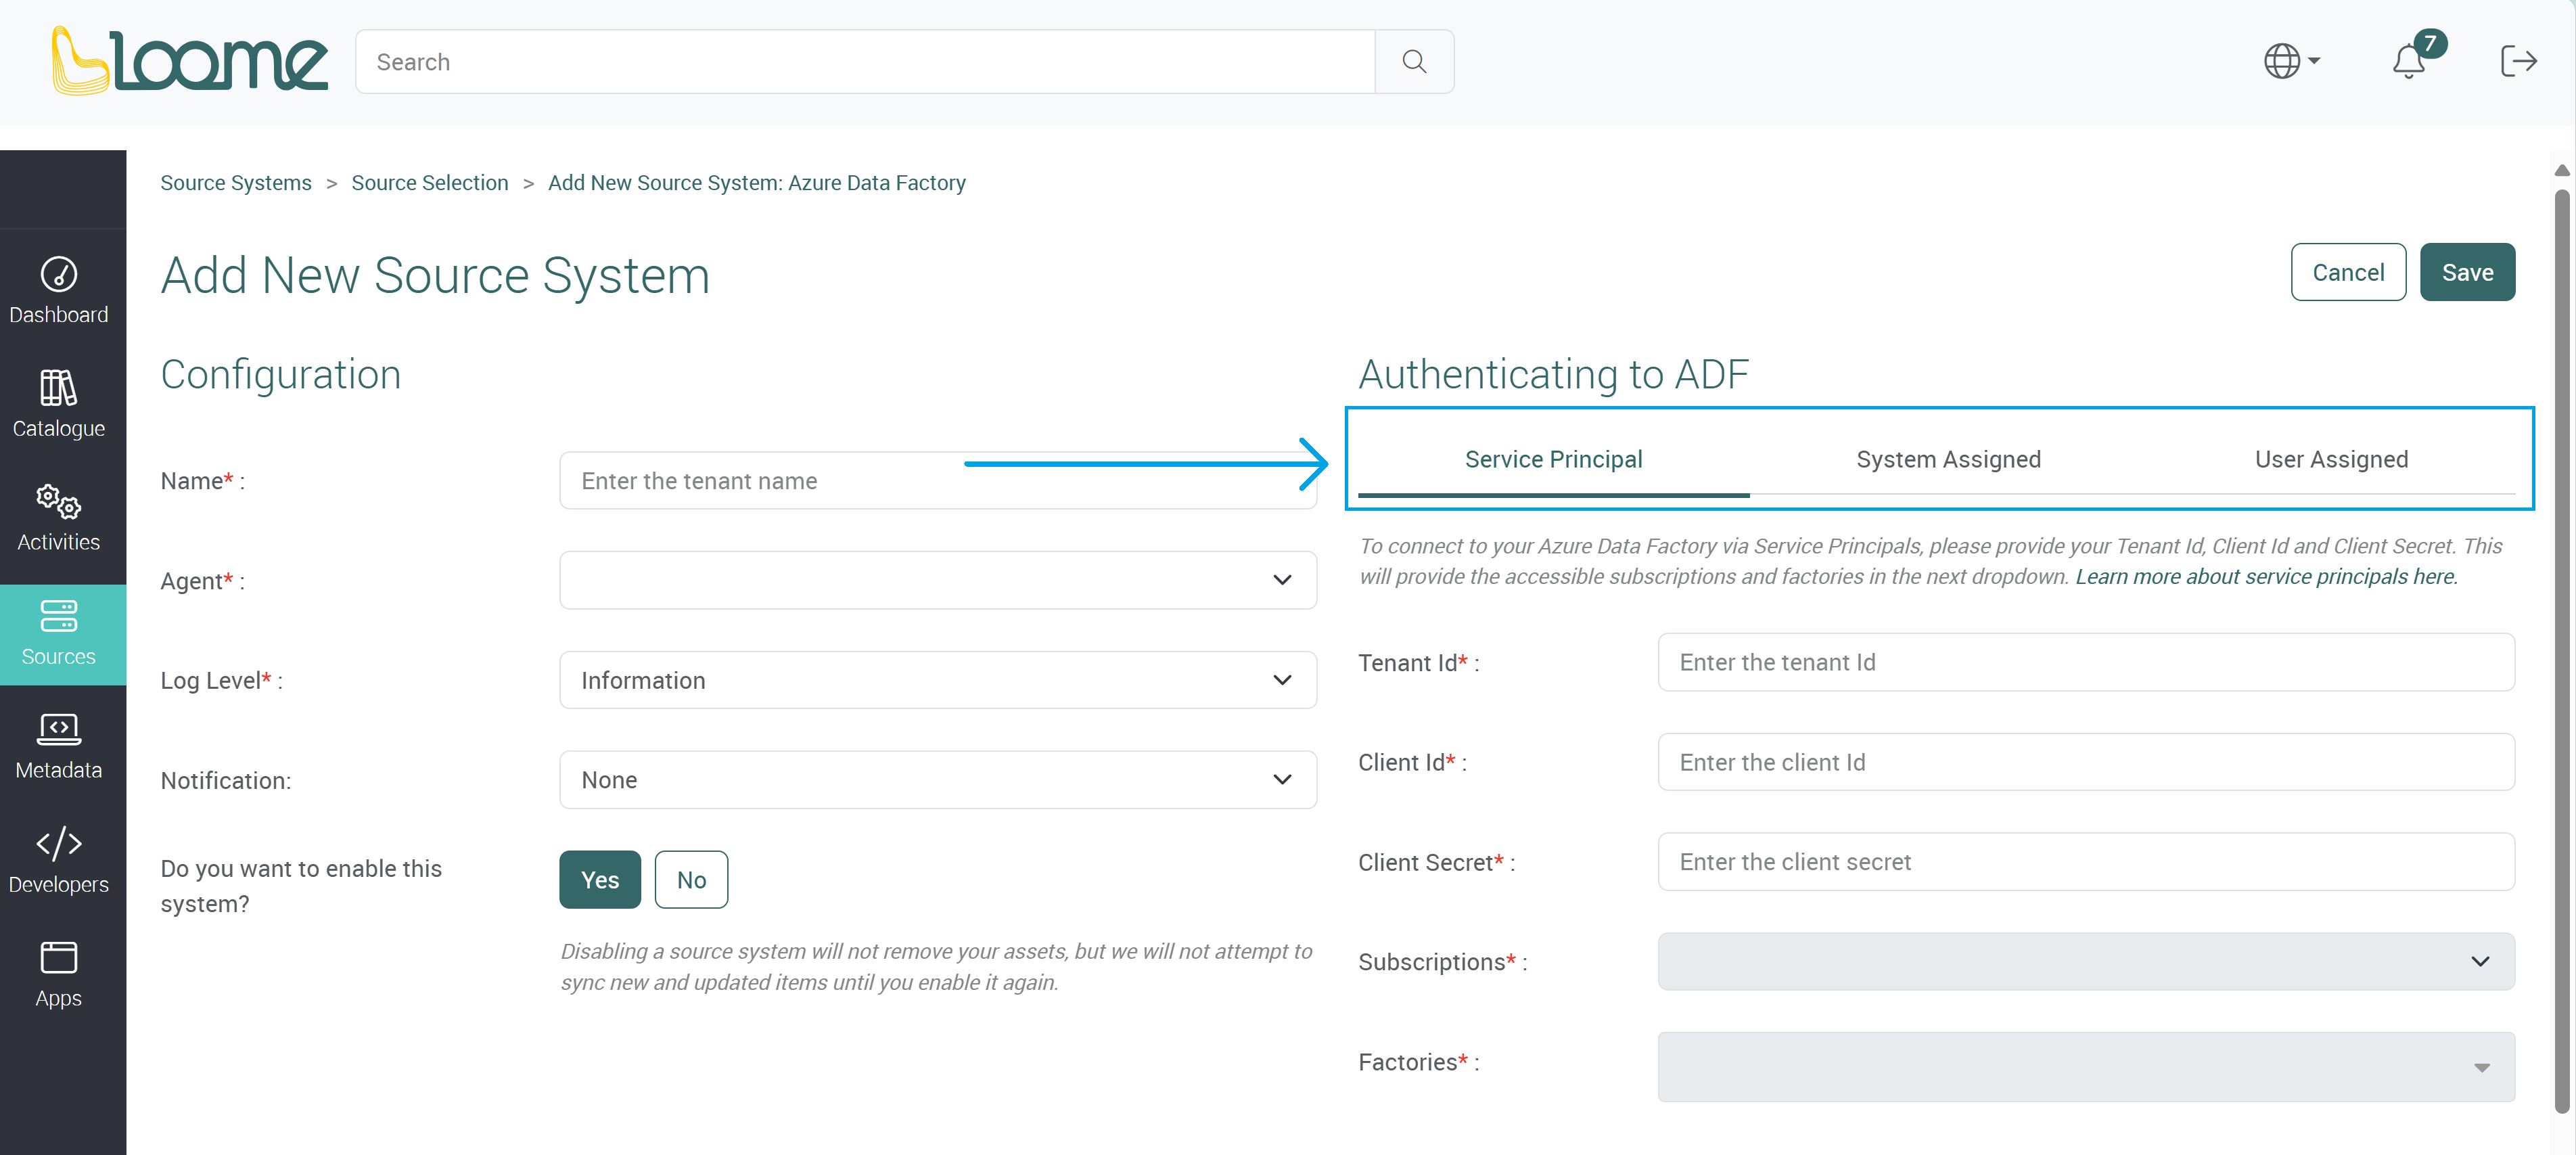Click the 'Authenticating to ADF' heading

pos(1553,374)
